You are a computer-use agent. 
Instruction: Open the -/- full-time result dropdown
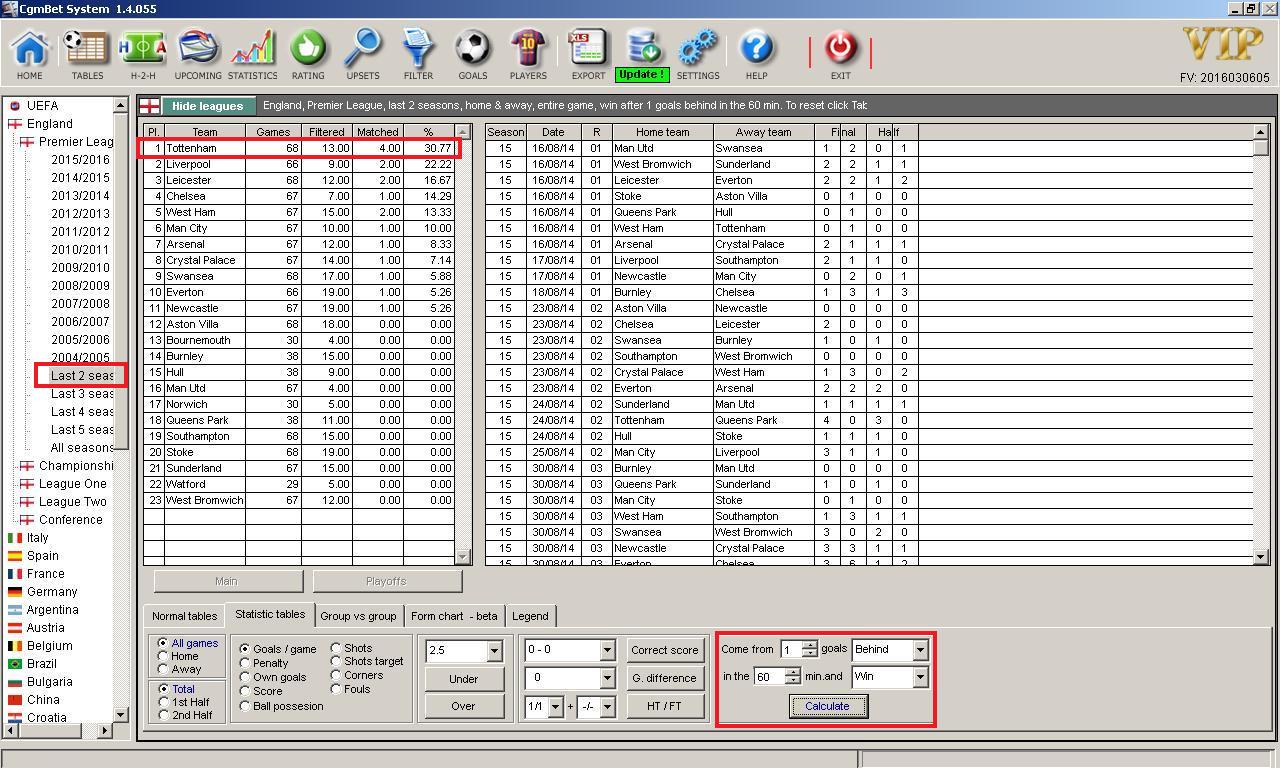[x=606, y=707]
